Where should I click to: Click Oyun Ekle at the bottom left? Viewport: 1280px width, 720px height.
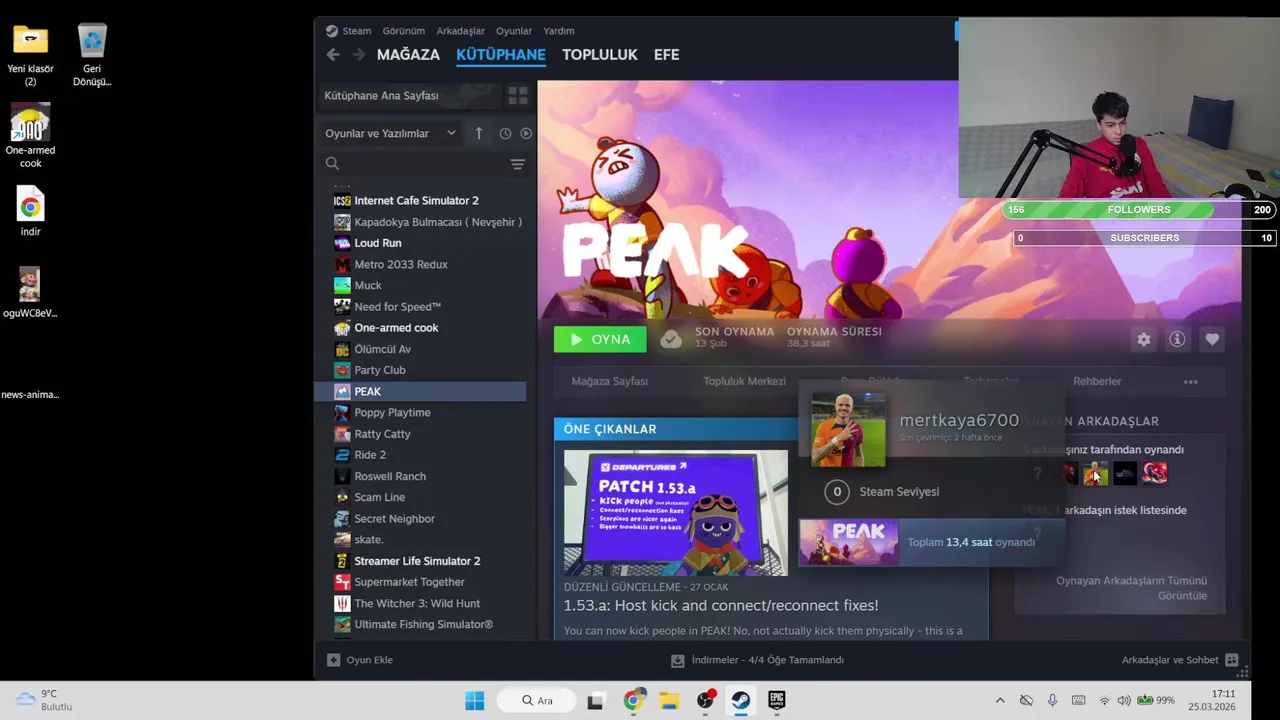point(360,660)
